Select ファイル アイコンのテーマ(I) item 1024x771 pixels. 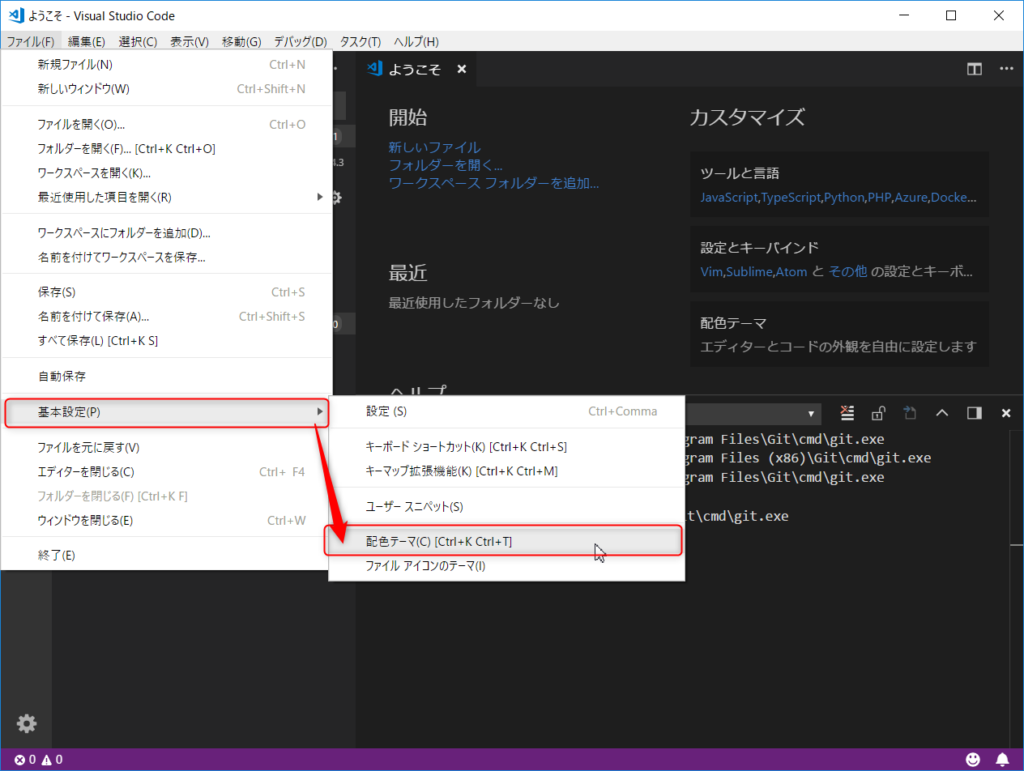507,565
